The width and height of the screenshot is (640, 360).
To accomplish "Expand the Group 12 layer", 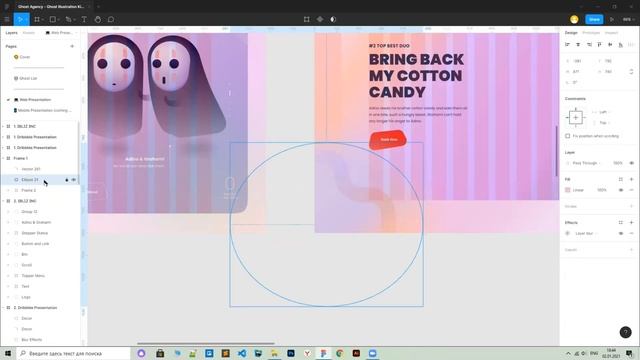I will tap(8, 211).
